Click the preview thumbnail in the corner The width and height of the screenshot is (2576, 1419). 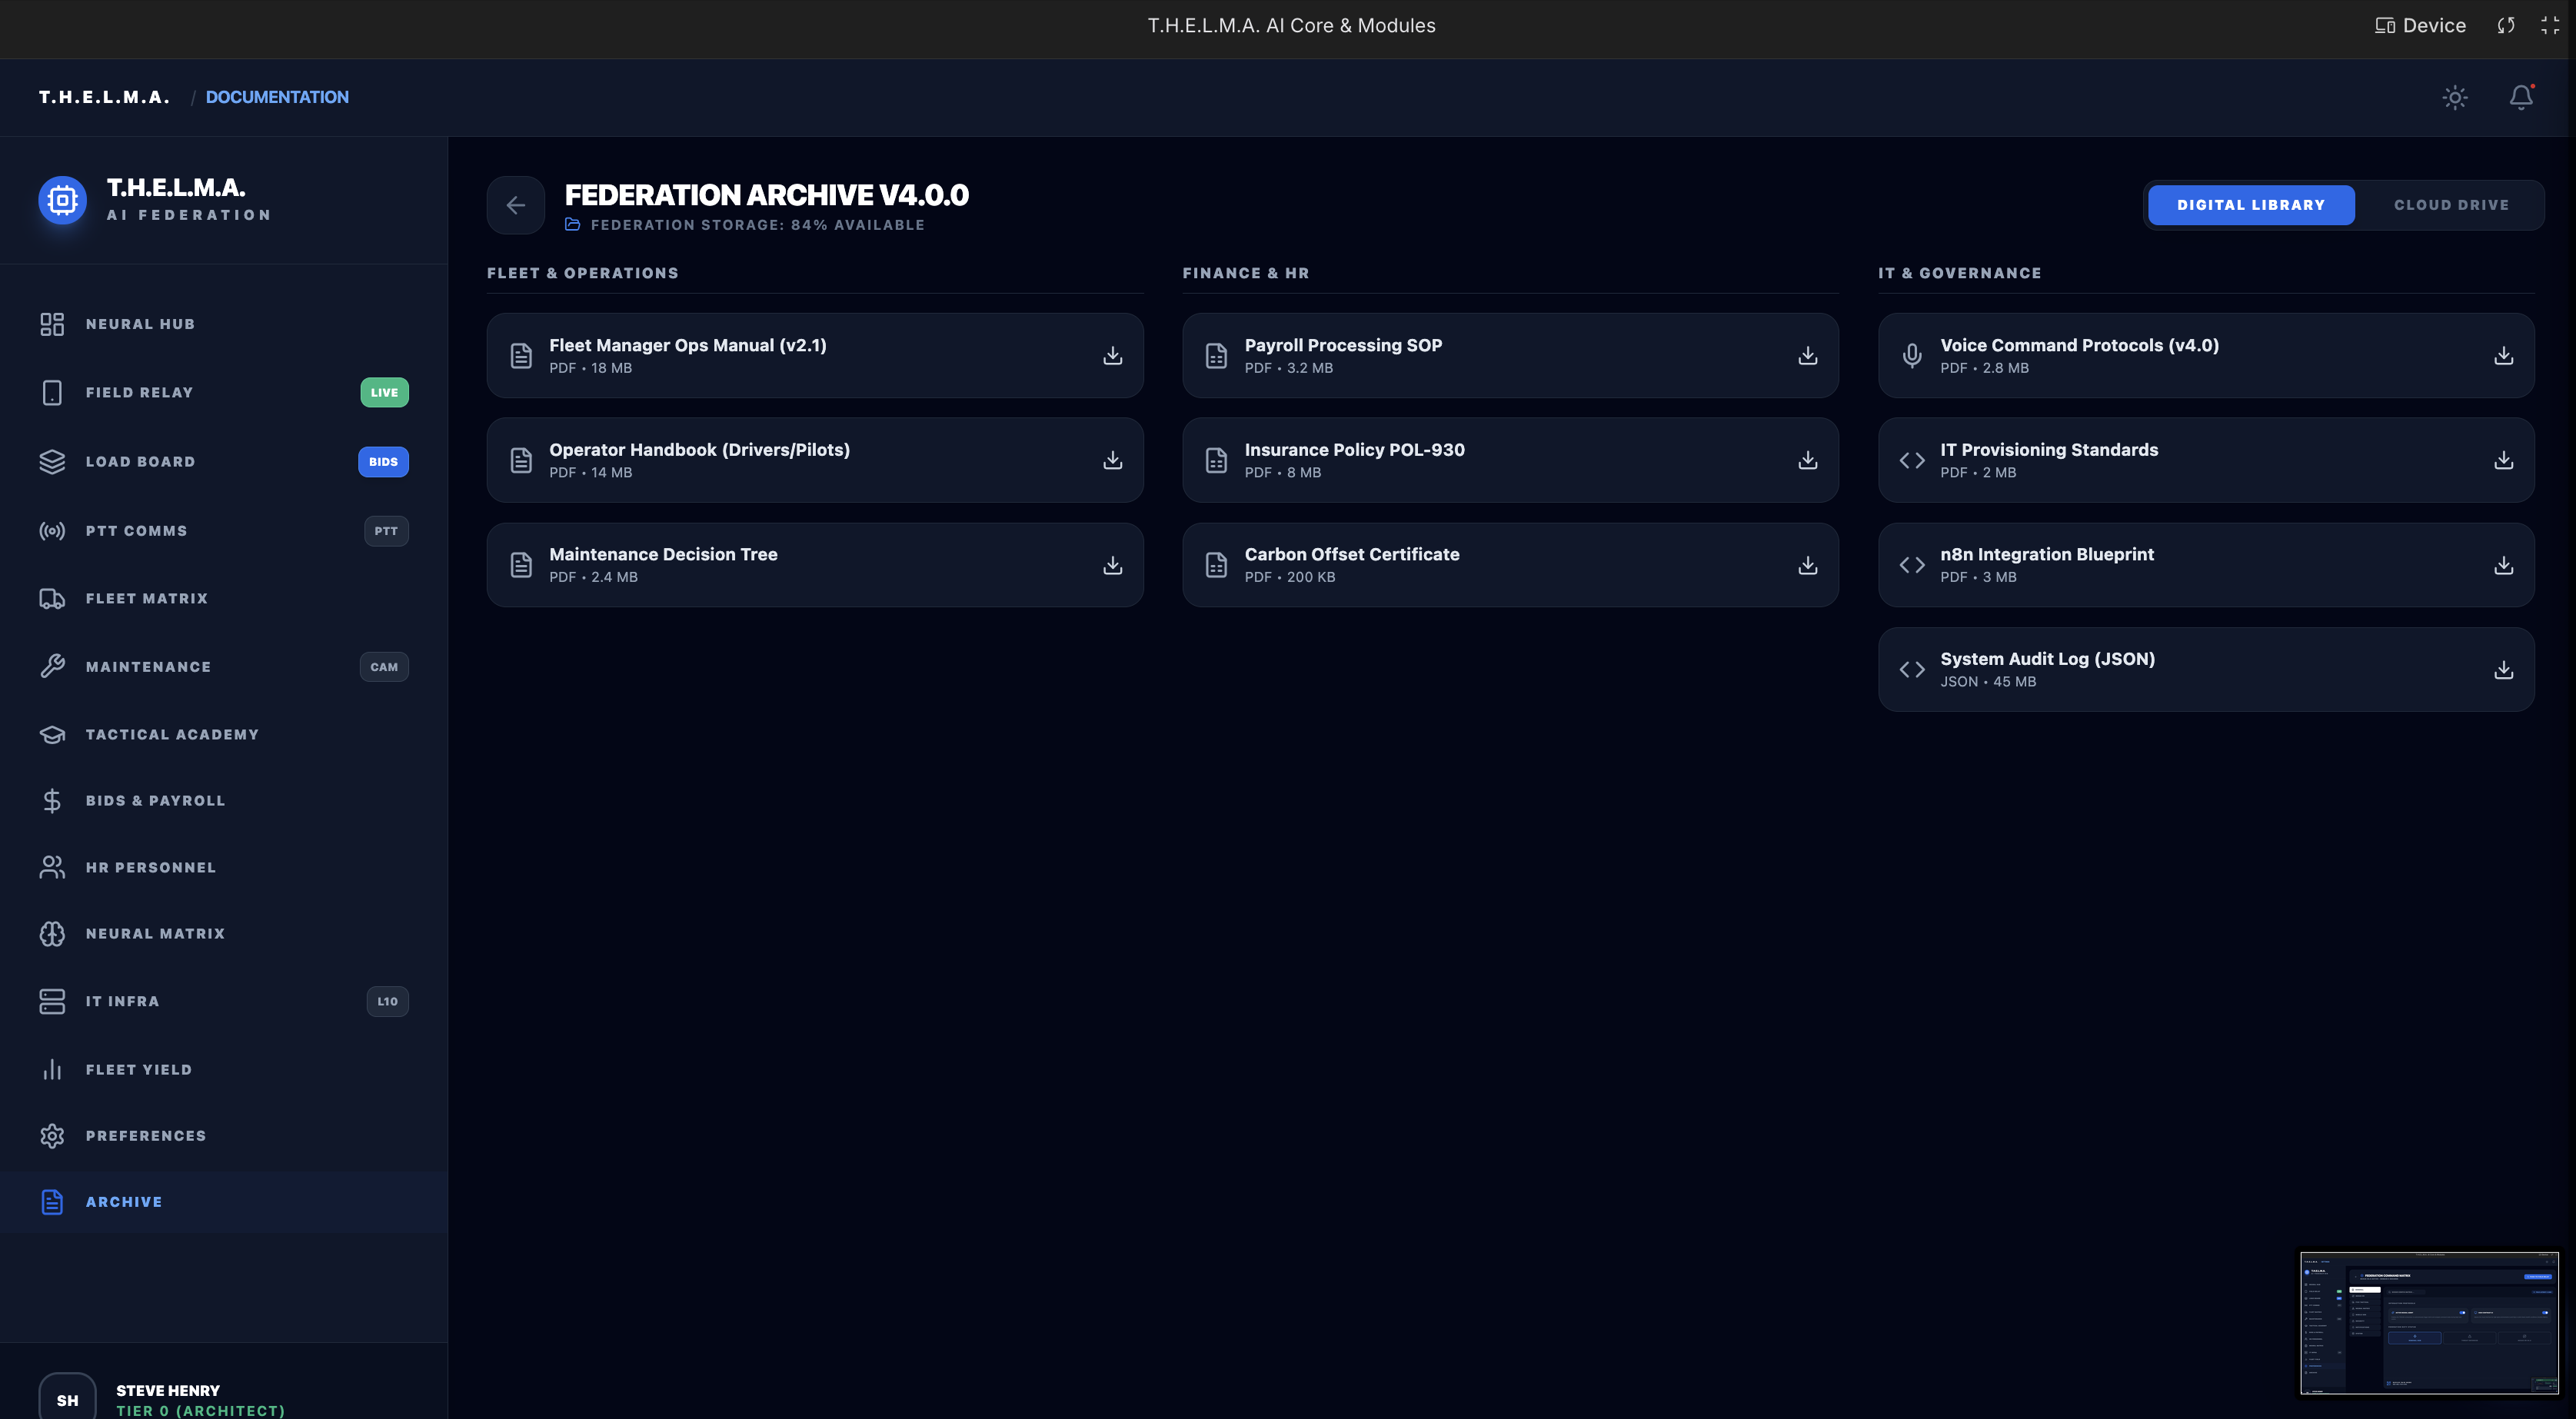(2428, 1322)
